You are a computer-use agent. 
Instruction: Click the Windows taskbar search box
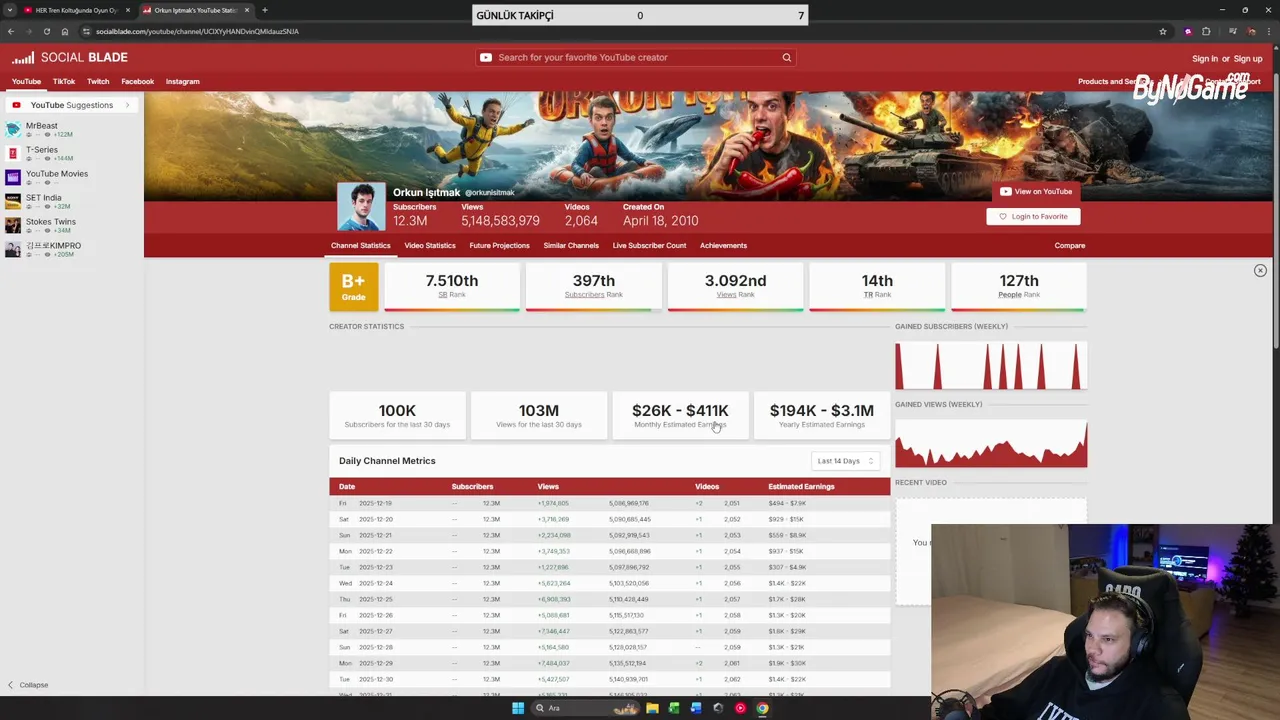[586, 708]
